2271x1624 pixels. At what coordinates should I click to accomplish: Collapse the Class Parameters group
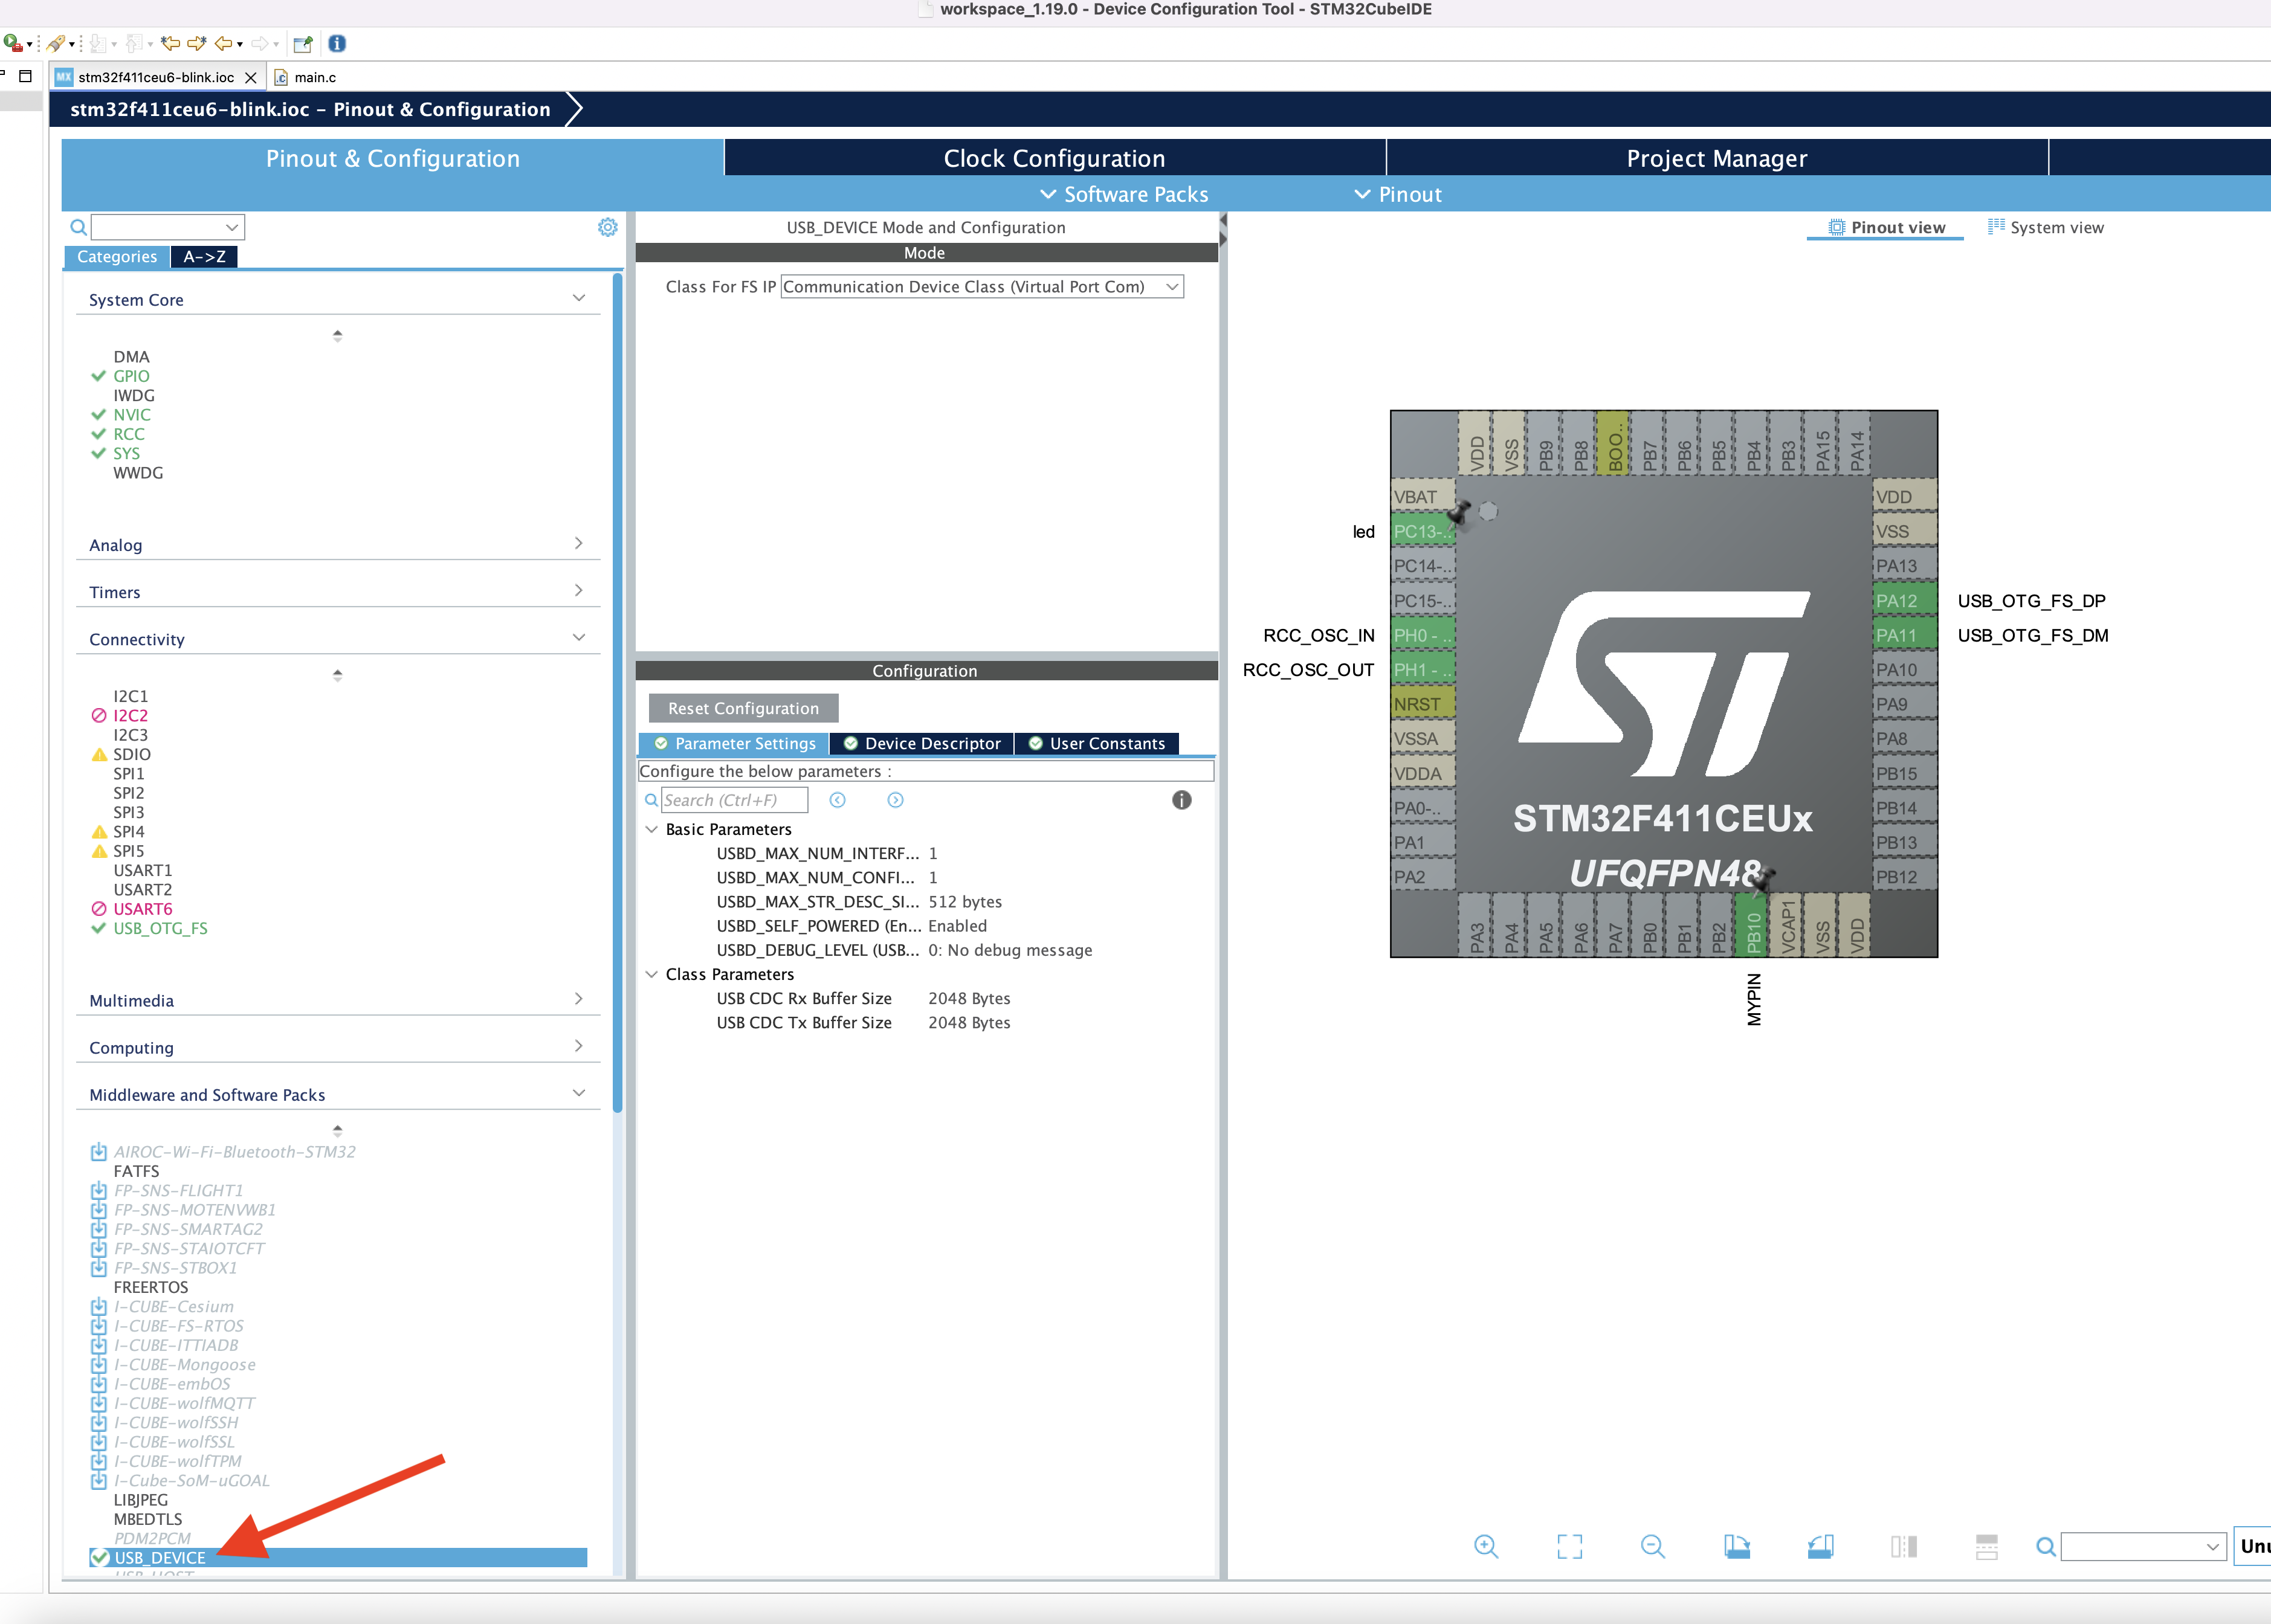click(x=651, y=974)
